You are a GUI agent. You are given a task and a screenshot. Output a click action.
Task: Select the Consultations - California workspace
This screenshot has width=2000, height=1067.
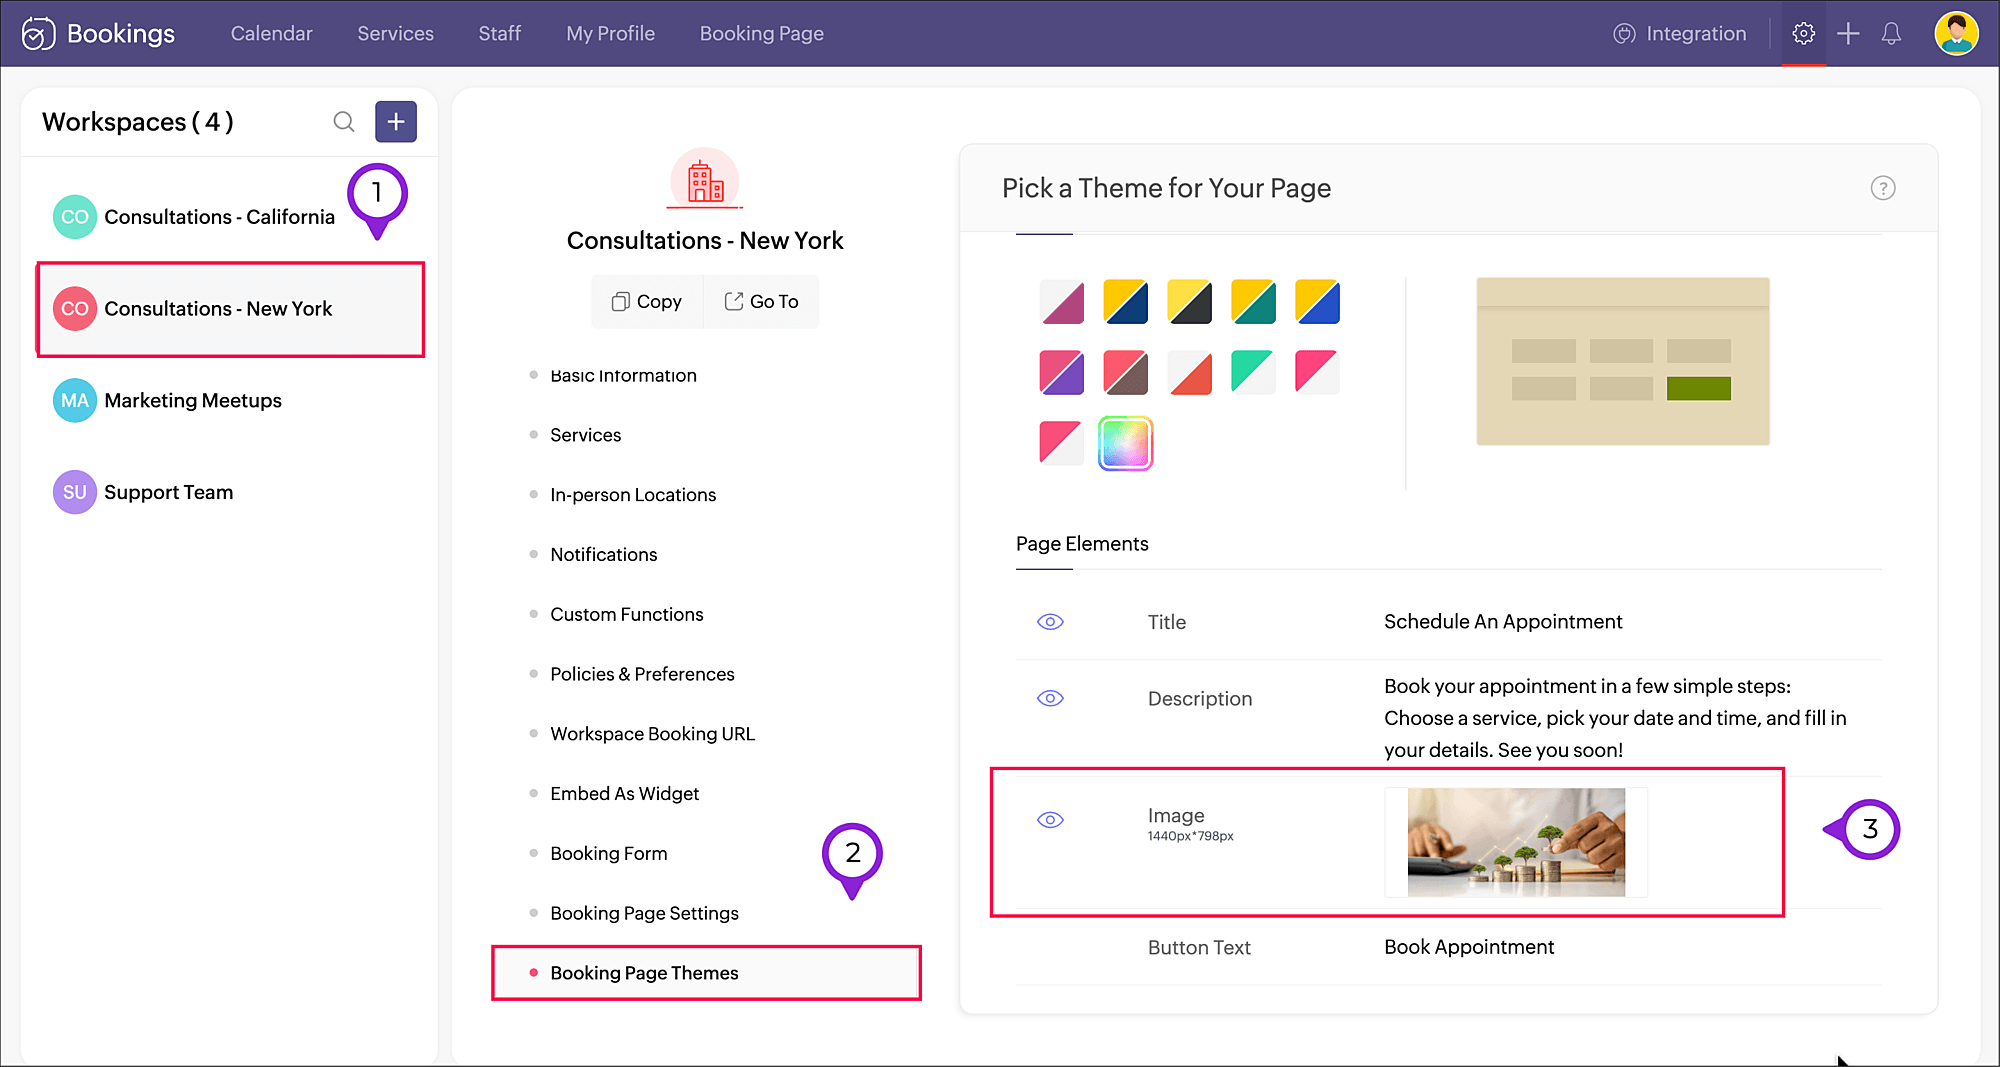(x=230, y=217)
